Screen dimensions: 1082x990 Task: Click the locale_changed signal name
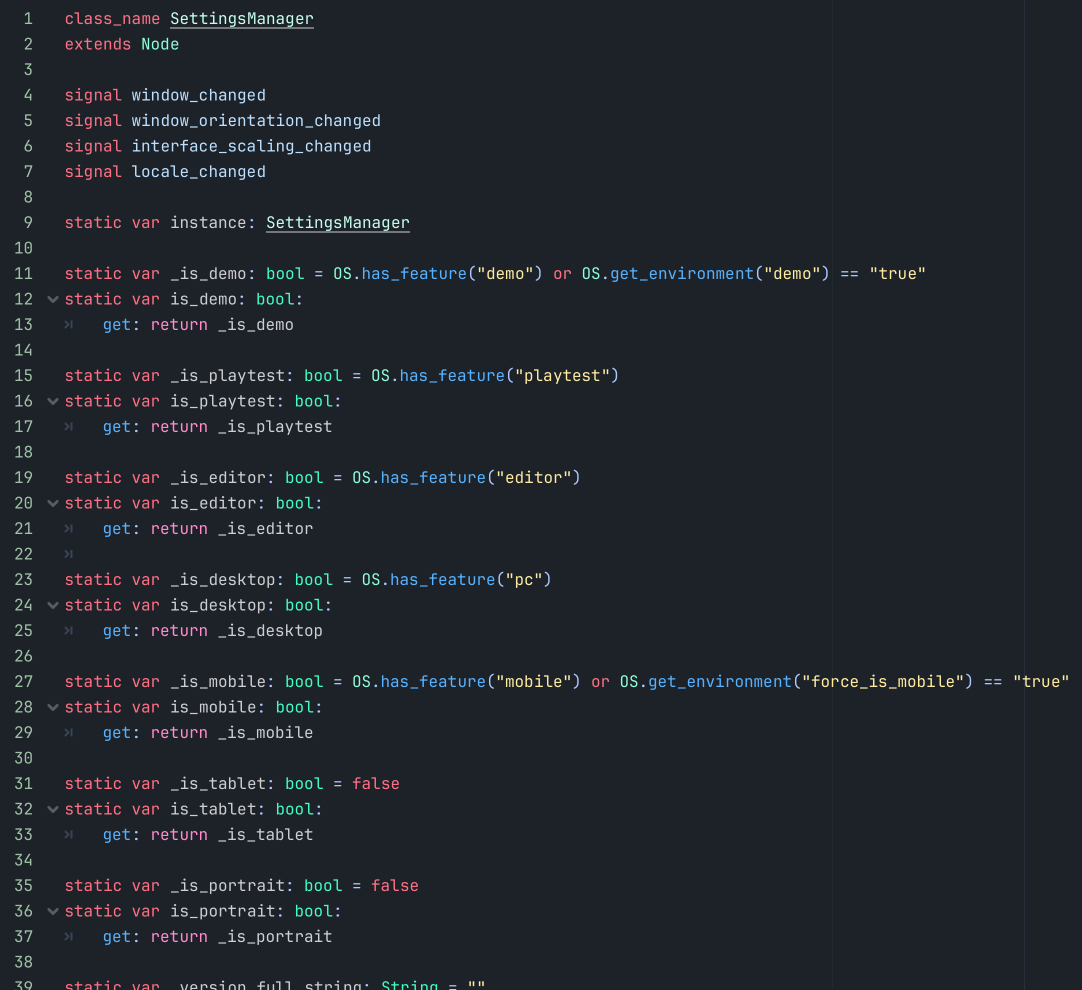coord(198,172)
